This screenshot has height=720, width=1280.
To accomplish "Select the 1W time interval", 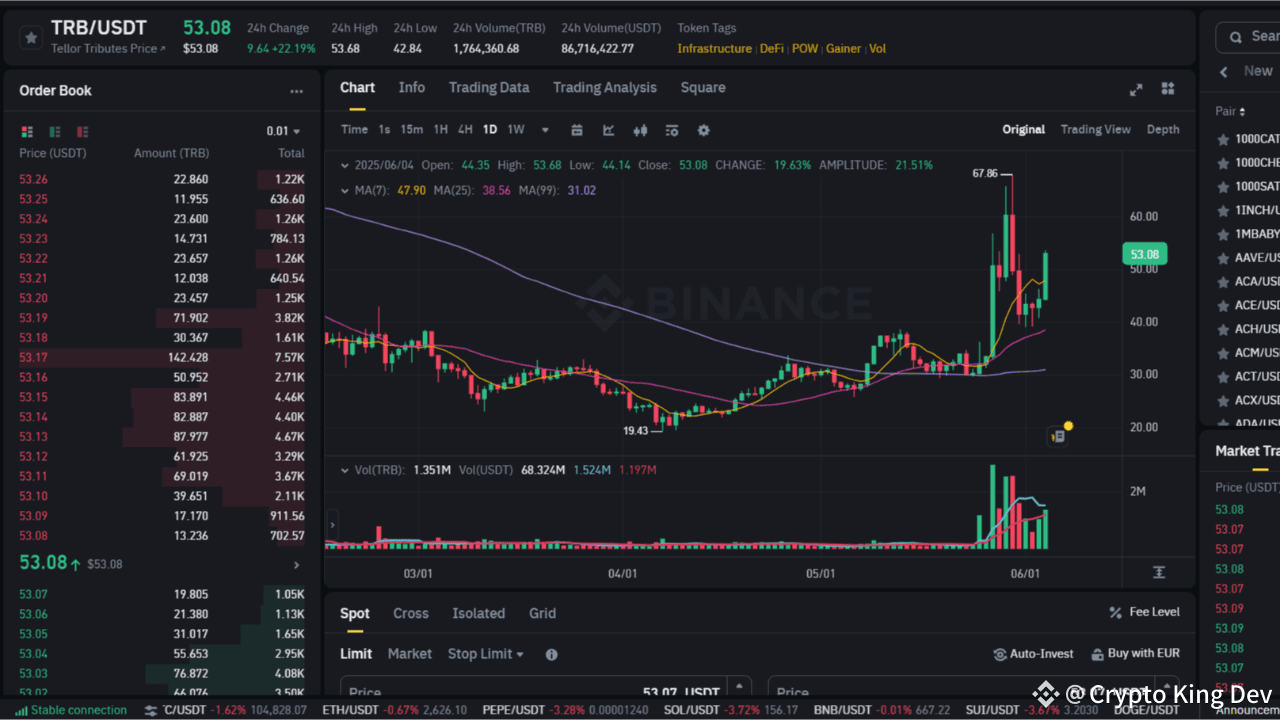I will click(x=516, y=130).
